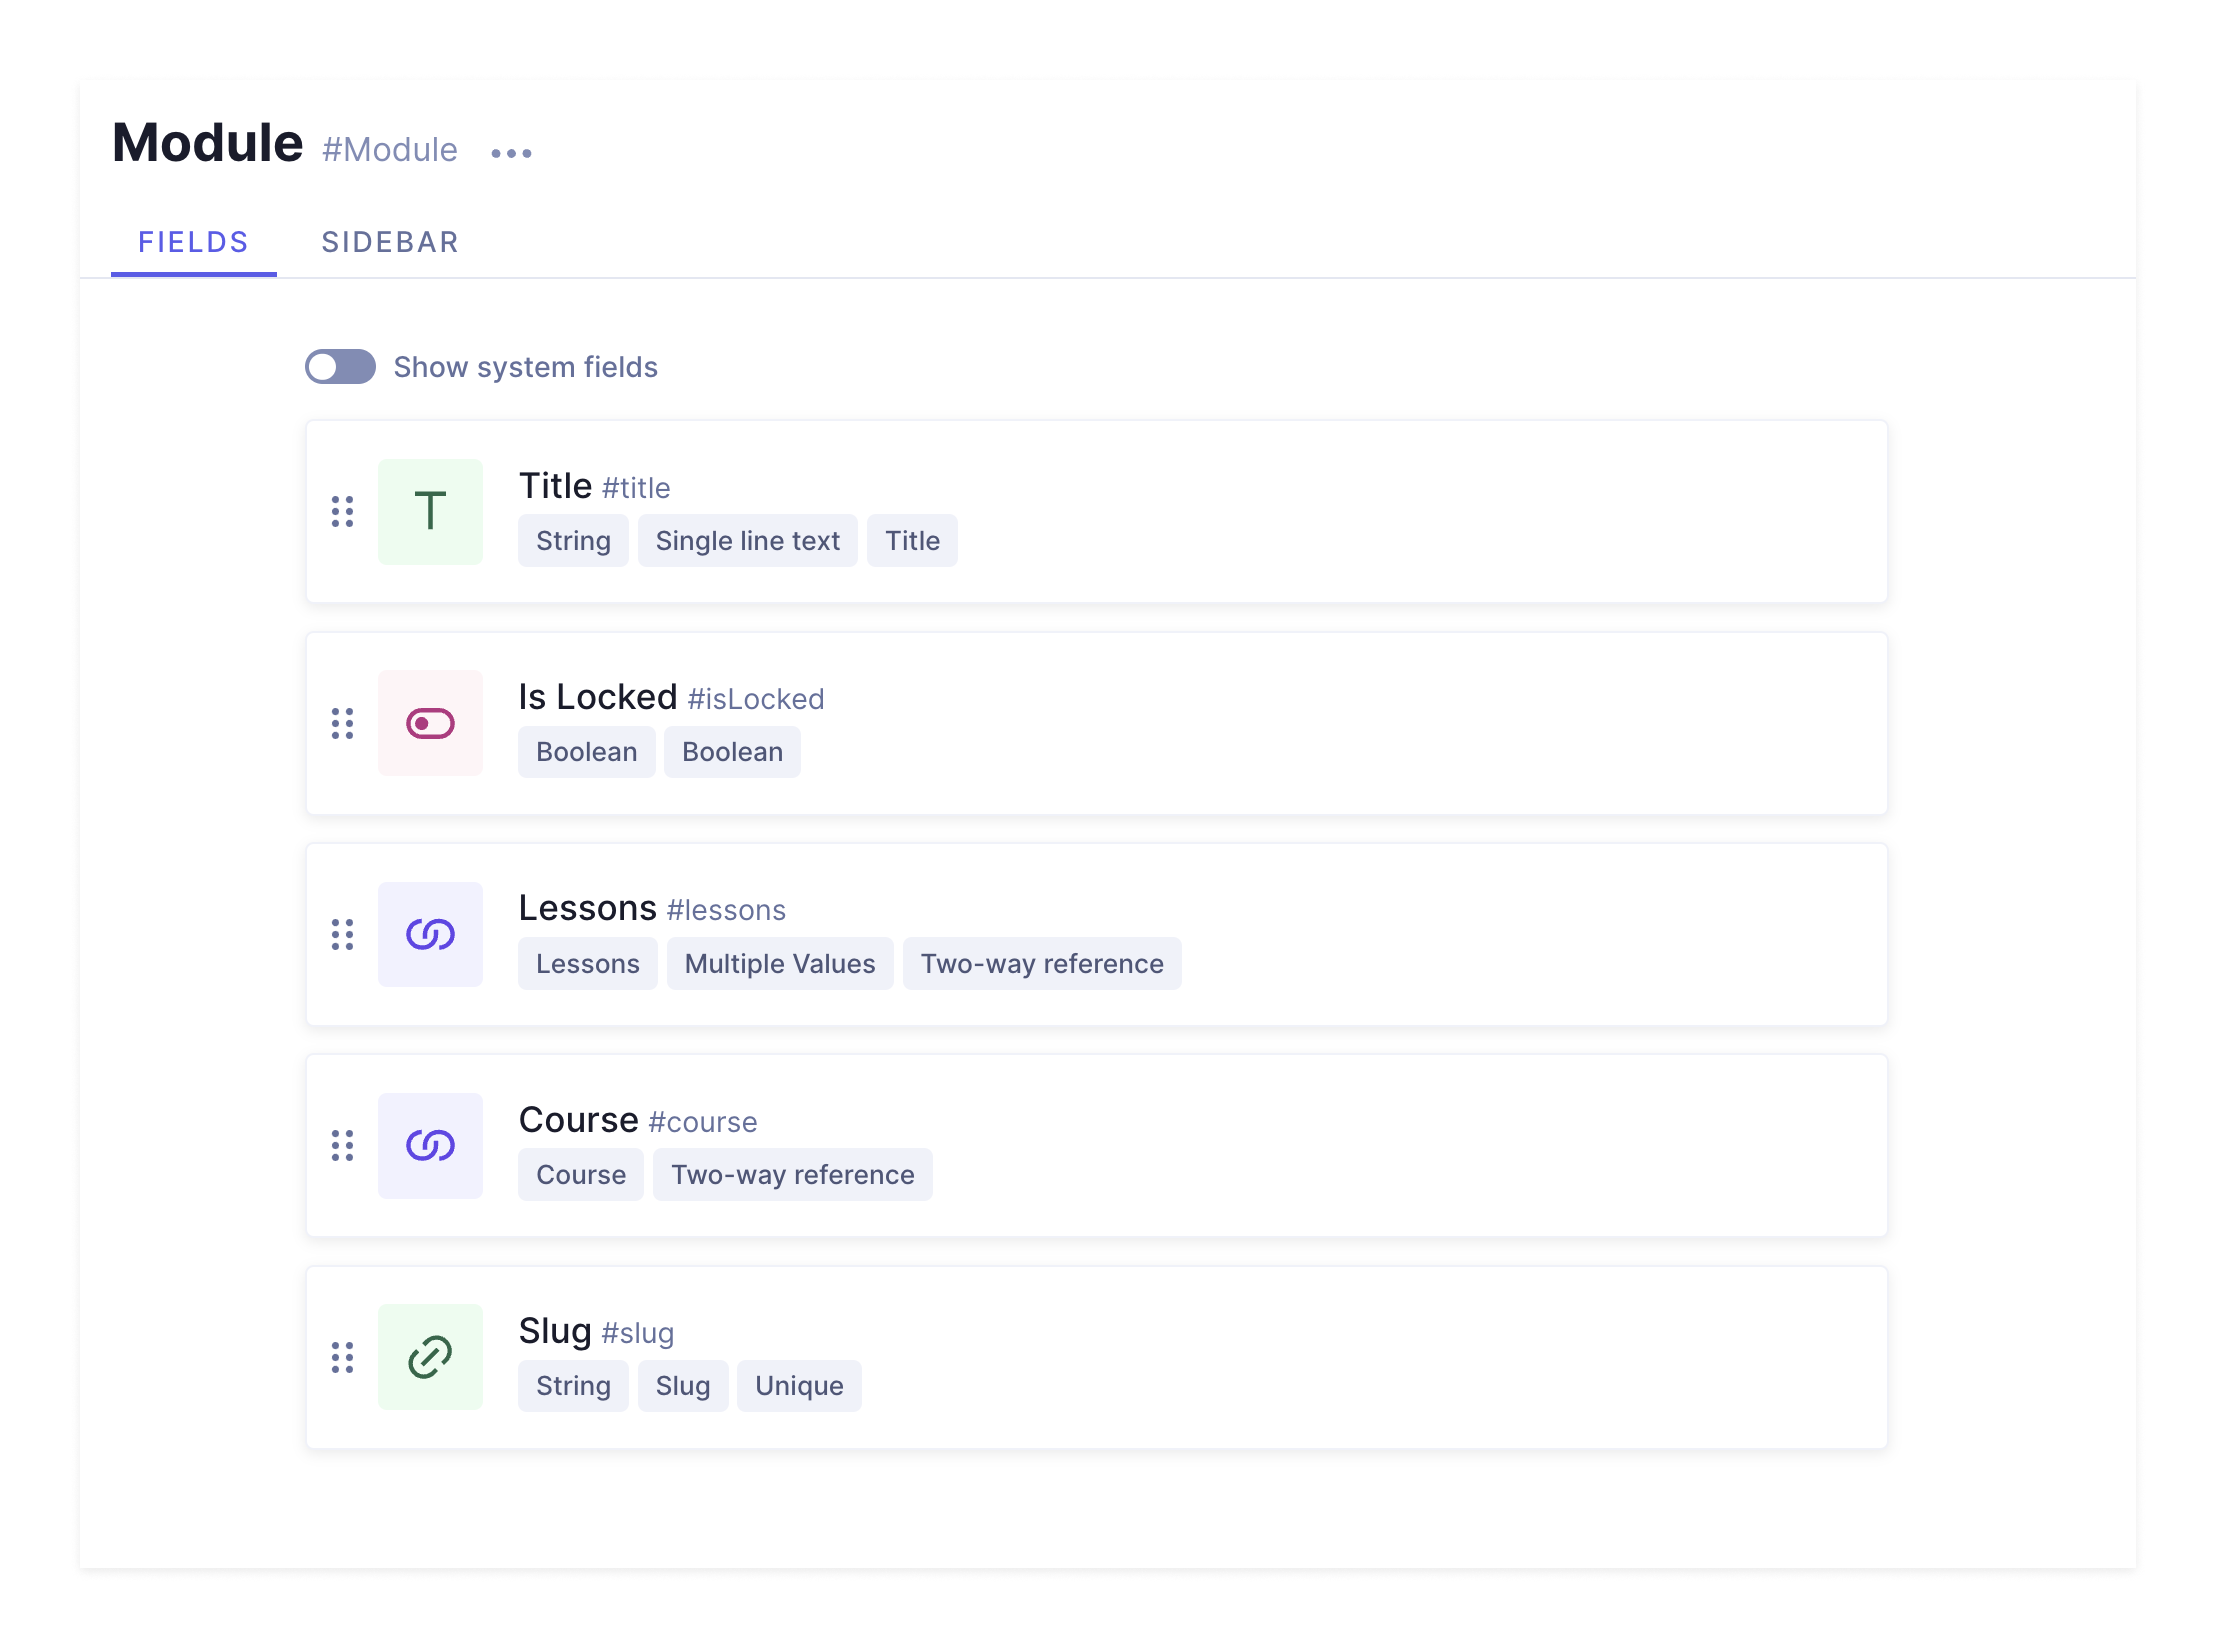Screen dimensions: 2216x1648
Task: Enable the Show system fields toggle
Action: tap(340, 367)
